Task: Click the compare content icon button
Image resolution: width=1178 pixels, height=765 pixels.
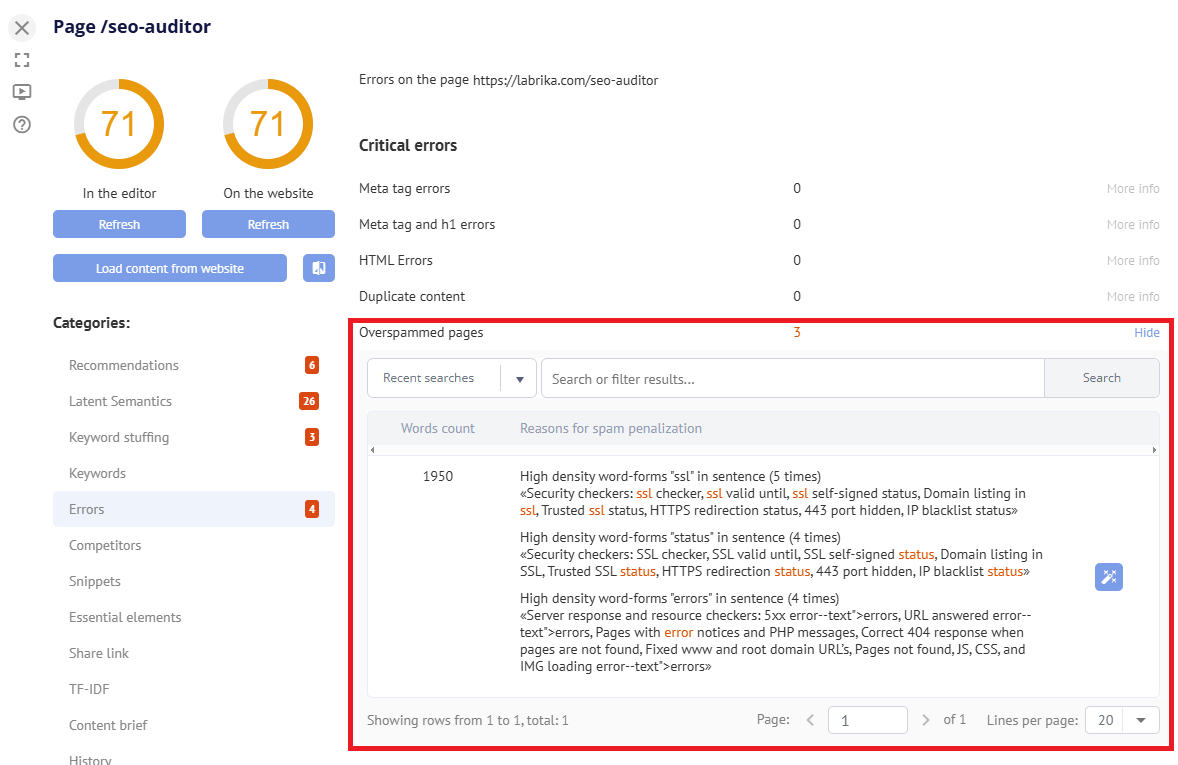Action: click(319, 268)
